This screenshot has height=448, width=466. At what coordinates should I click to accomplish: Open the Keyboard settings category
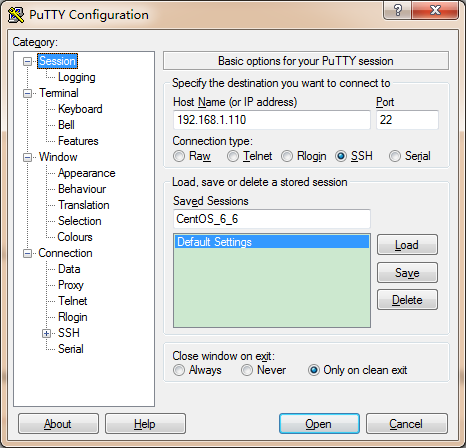80,109
